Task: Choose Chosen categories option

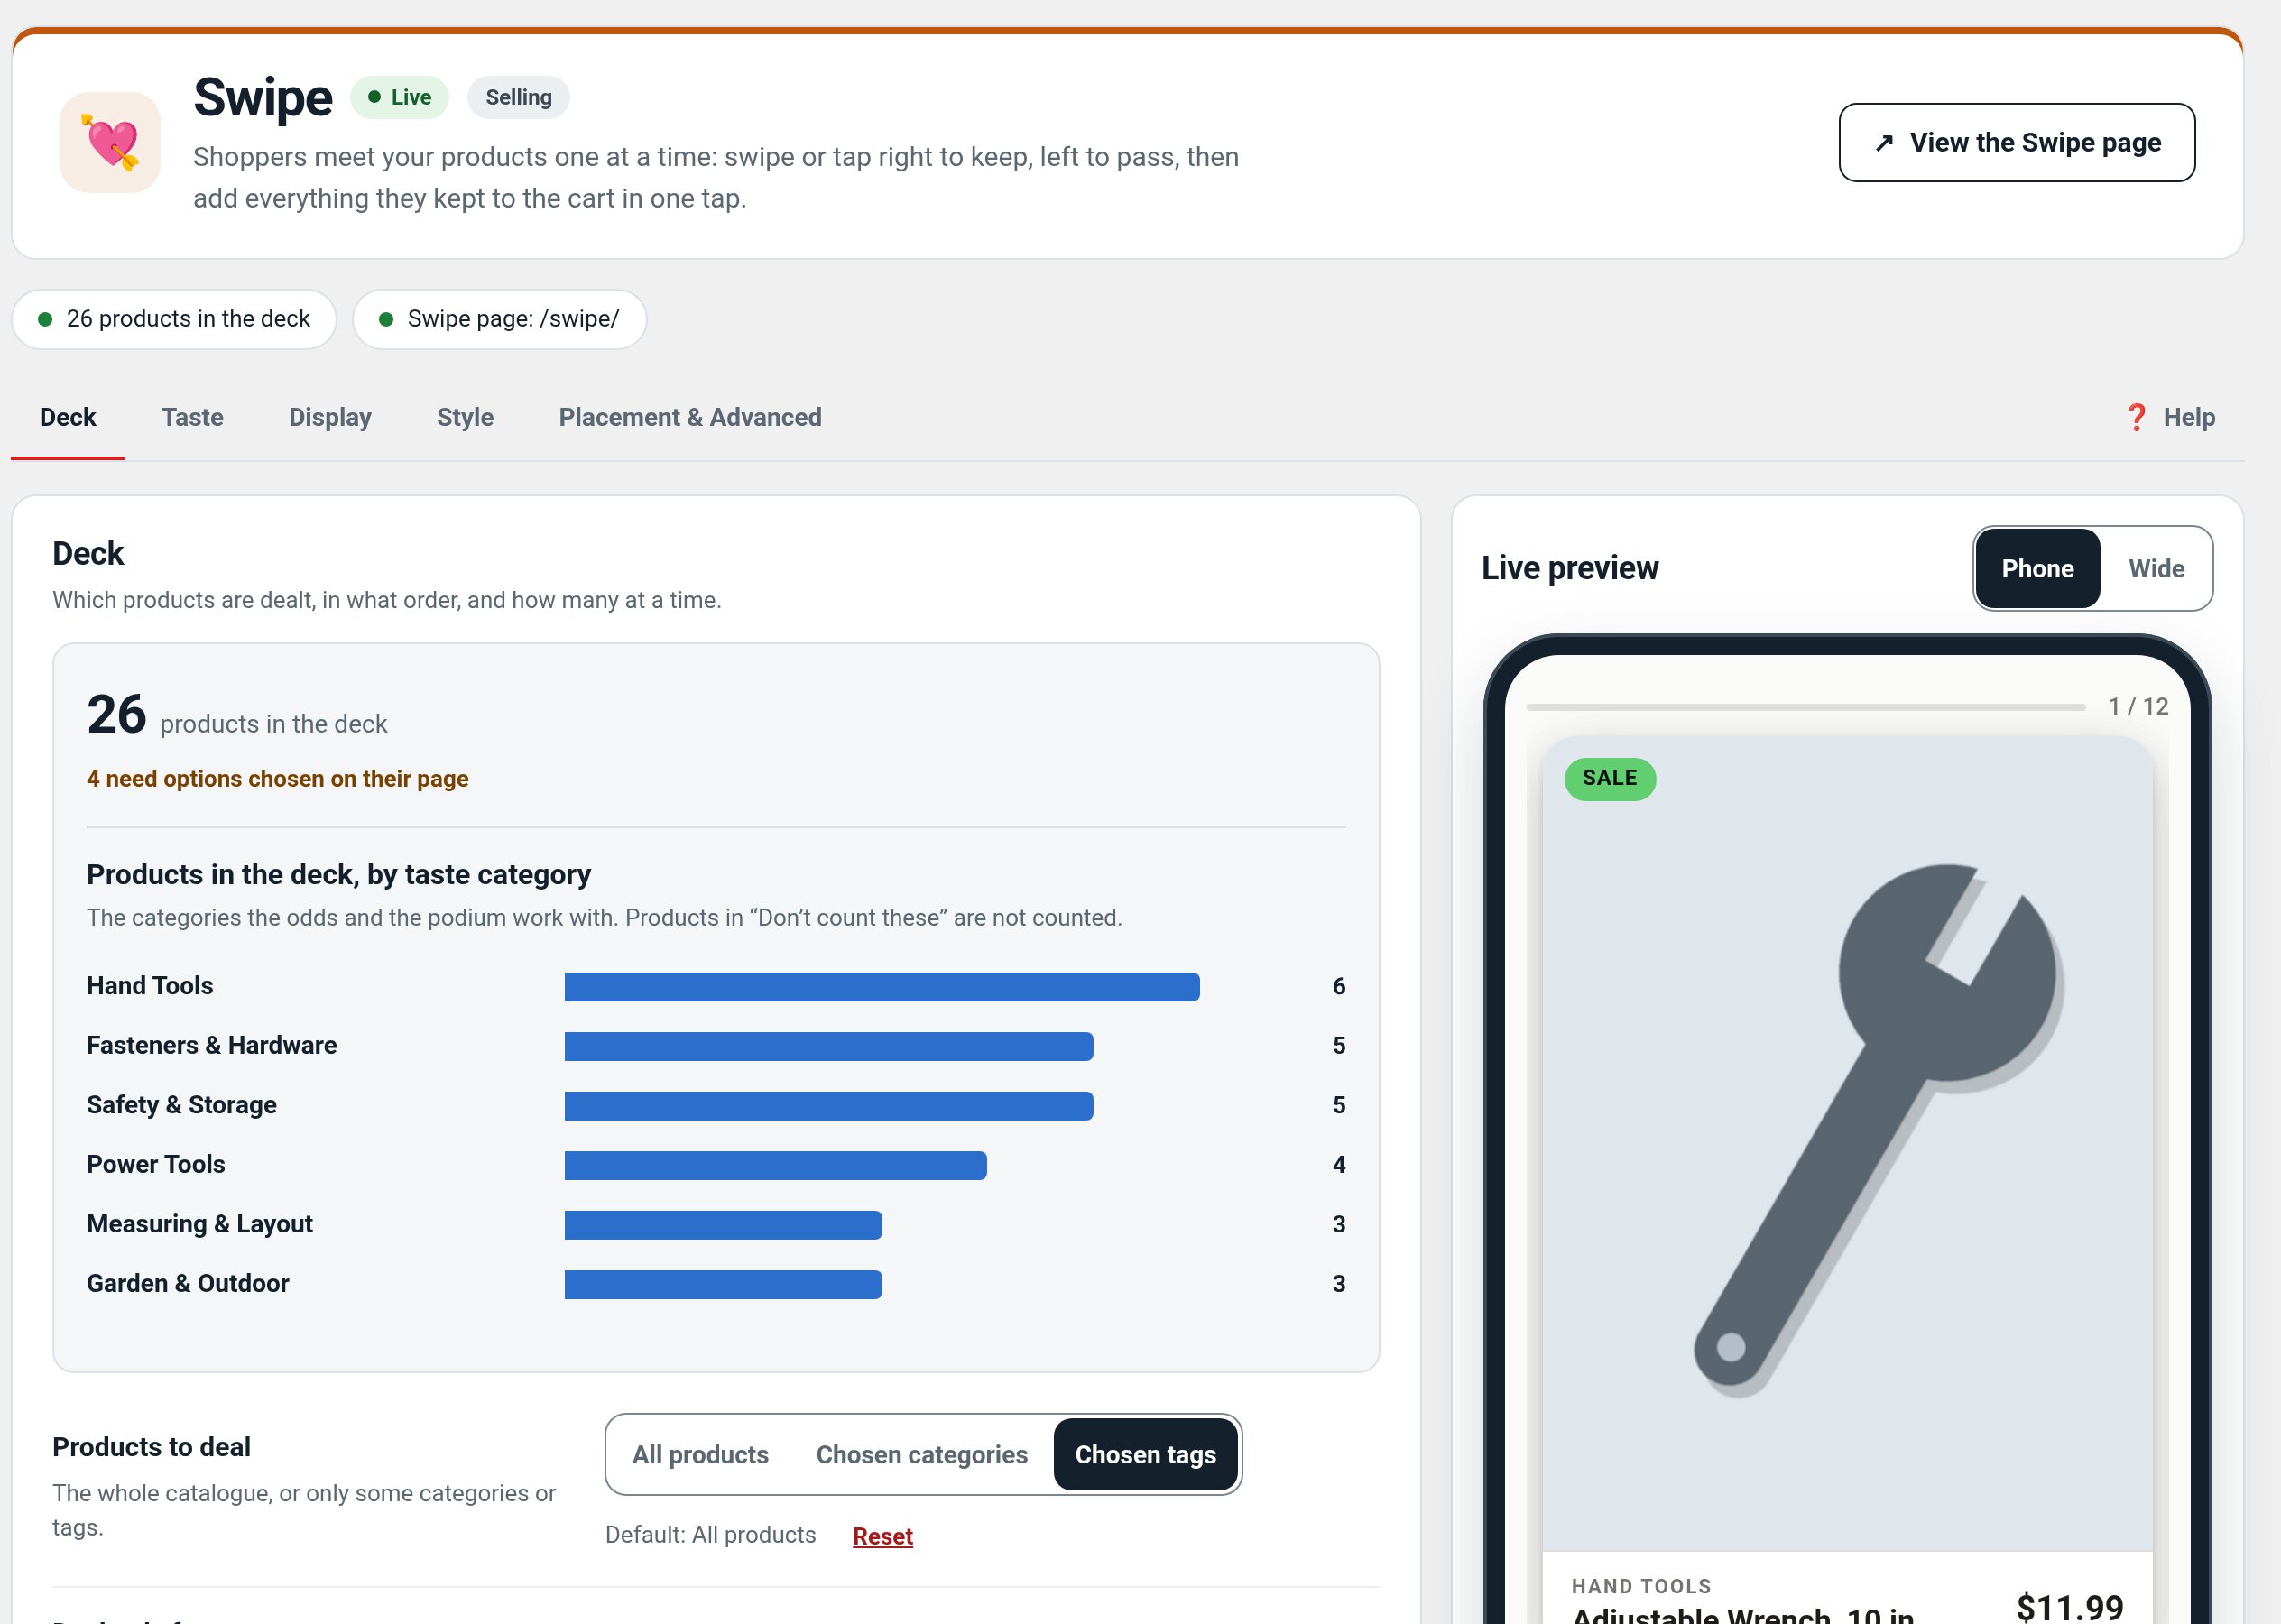Action: coord(921,1454)
